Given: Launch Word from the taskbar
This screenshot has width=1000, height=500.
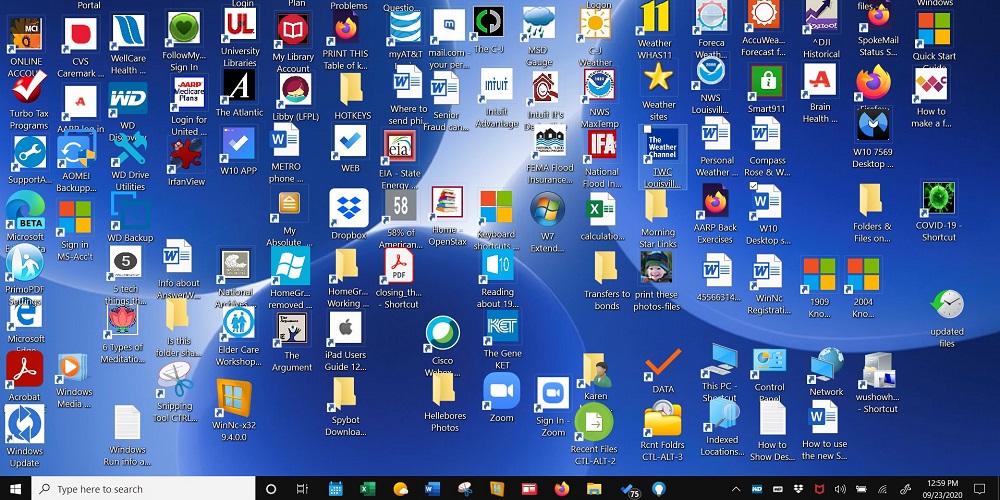Looking at the screenshot, I should point(432,489).
